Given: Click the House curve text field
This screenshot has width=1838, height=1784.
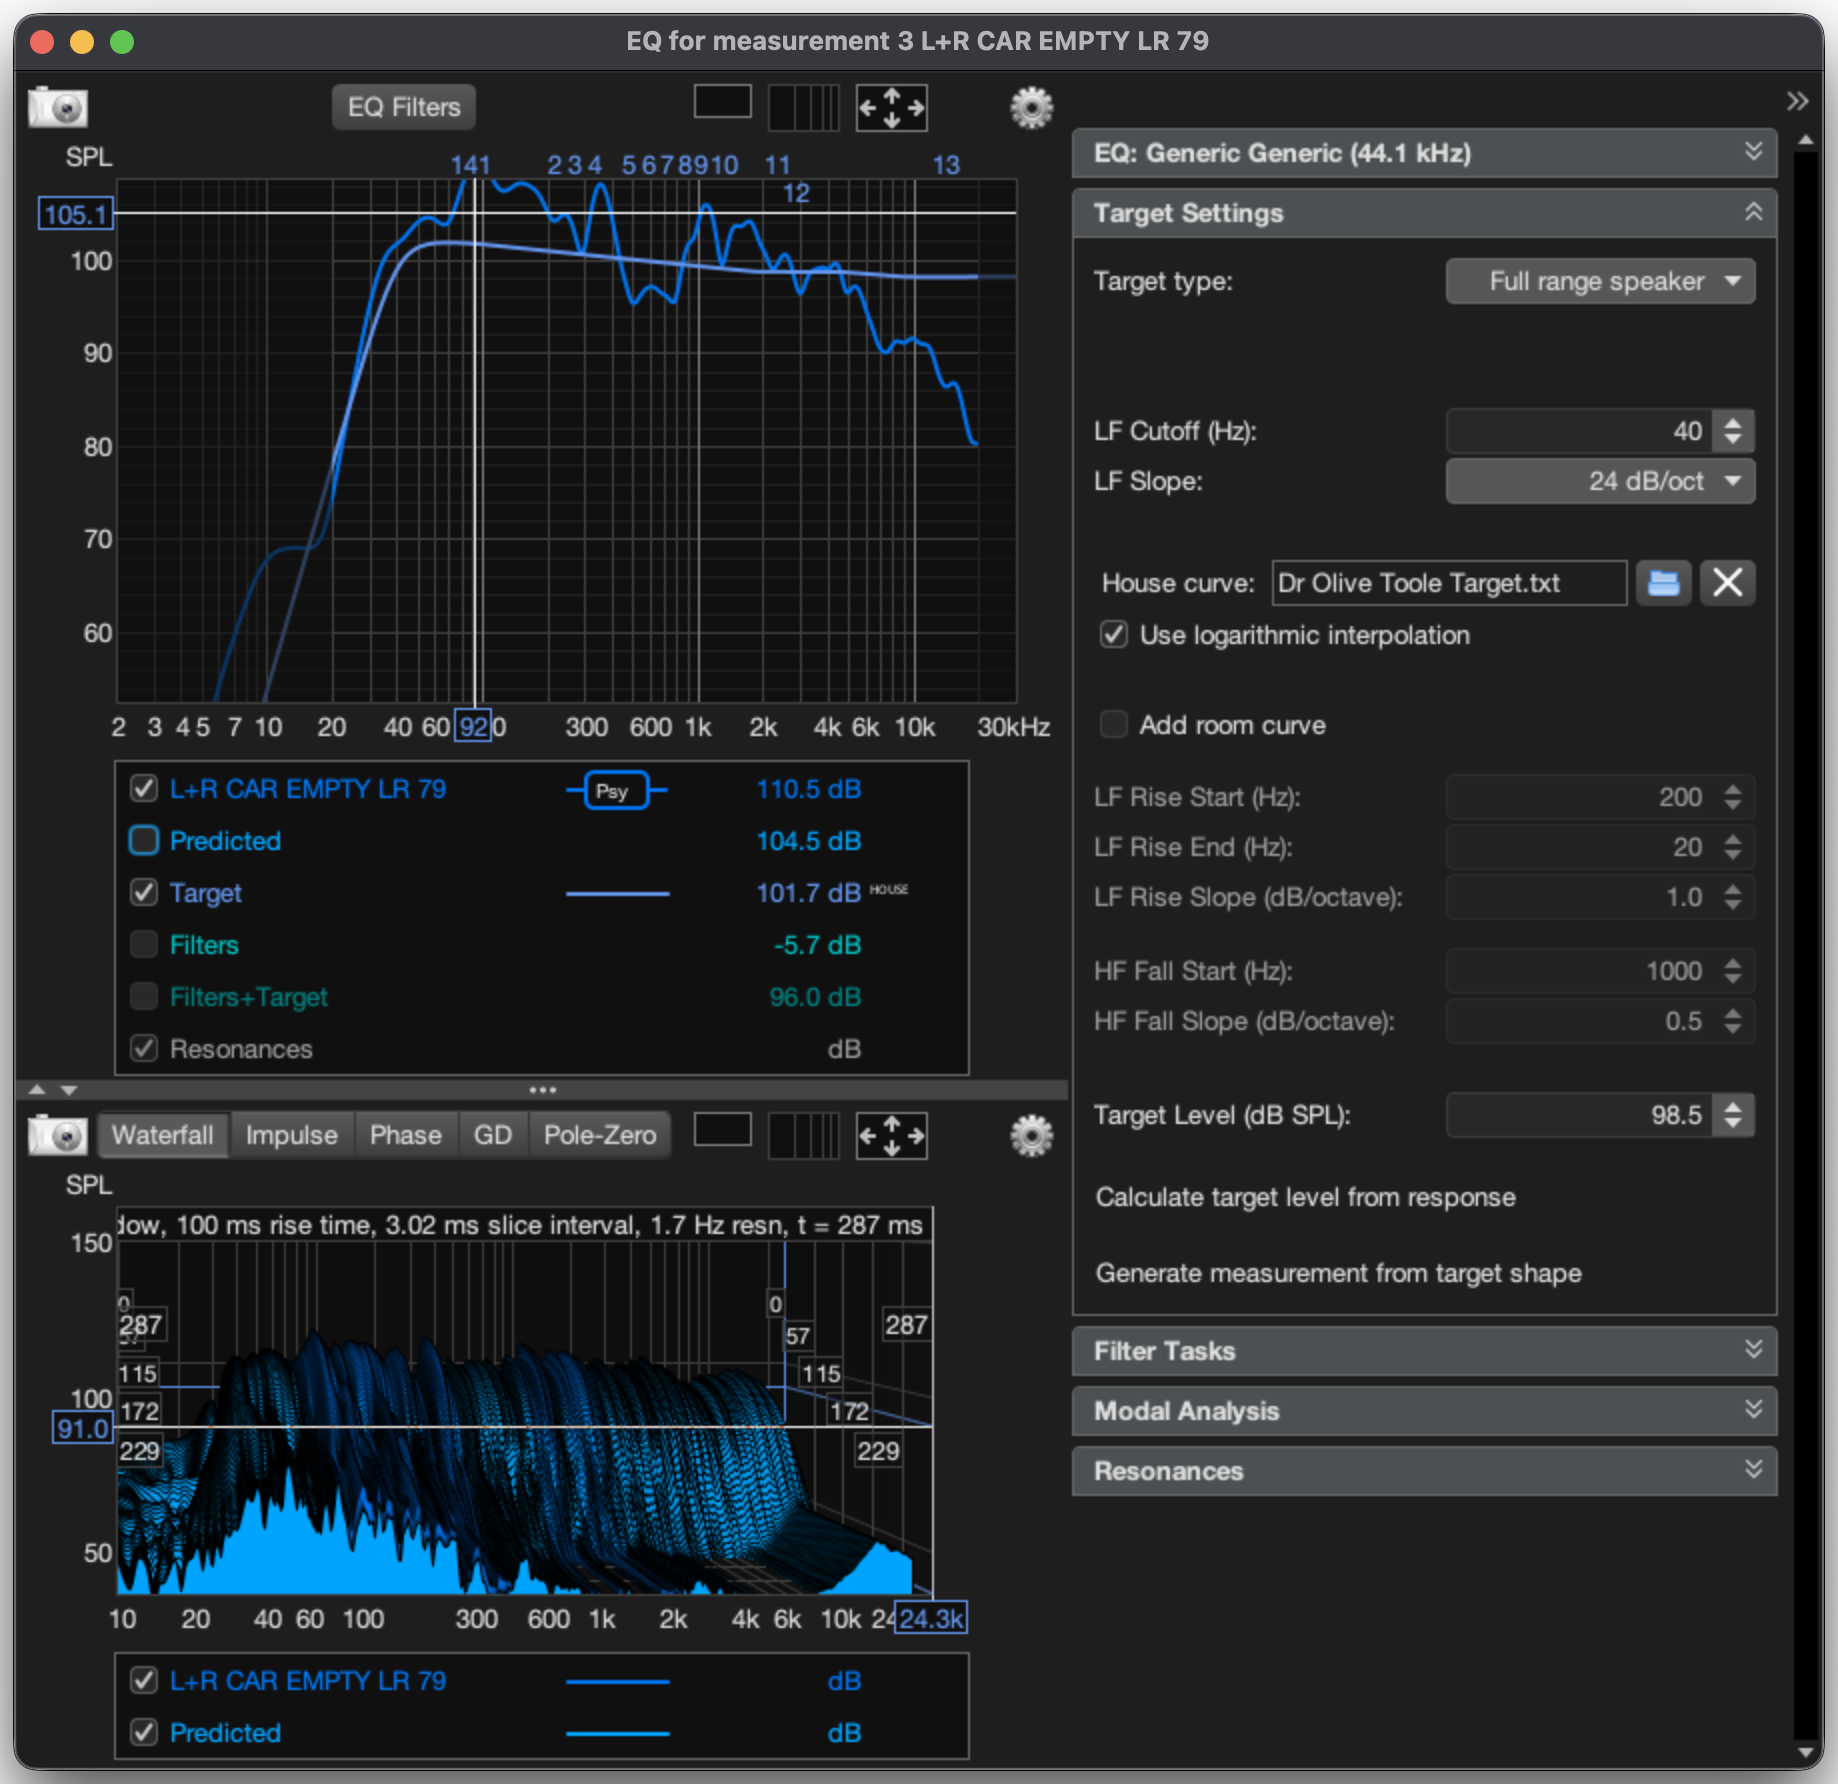Looking at the screenshot, I should tap(1449, 583).
